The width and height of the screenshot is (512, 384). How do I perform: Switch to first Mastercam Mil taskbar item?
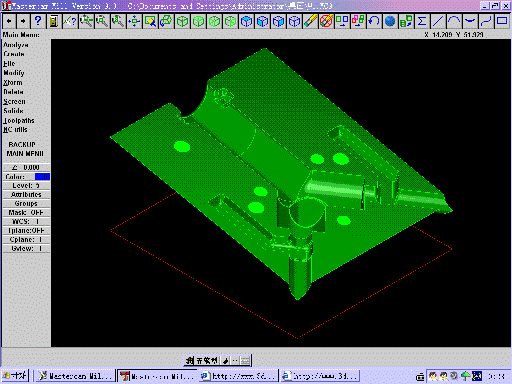(75, 376)
